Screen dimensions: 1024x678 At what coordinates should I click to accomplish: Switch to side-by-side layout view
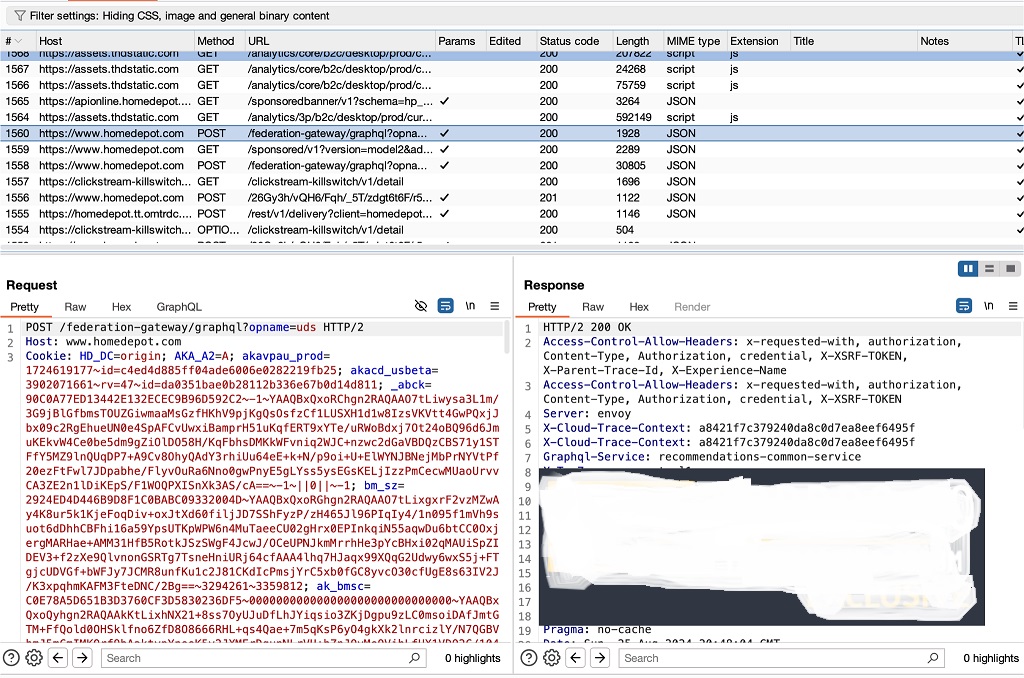tap(968, 269)
